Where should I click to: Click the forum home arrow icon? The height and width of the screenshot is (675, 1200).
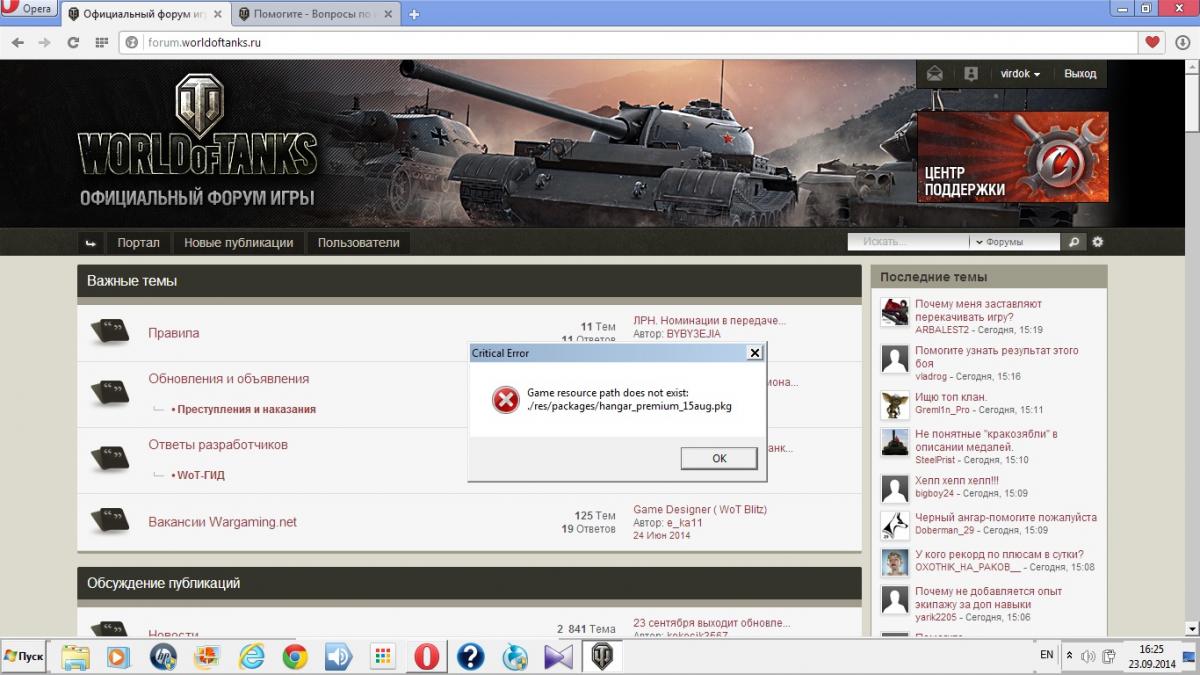pos(91,243)
